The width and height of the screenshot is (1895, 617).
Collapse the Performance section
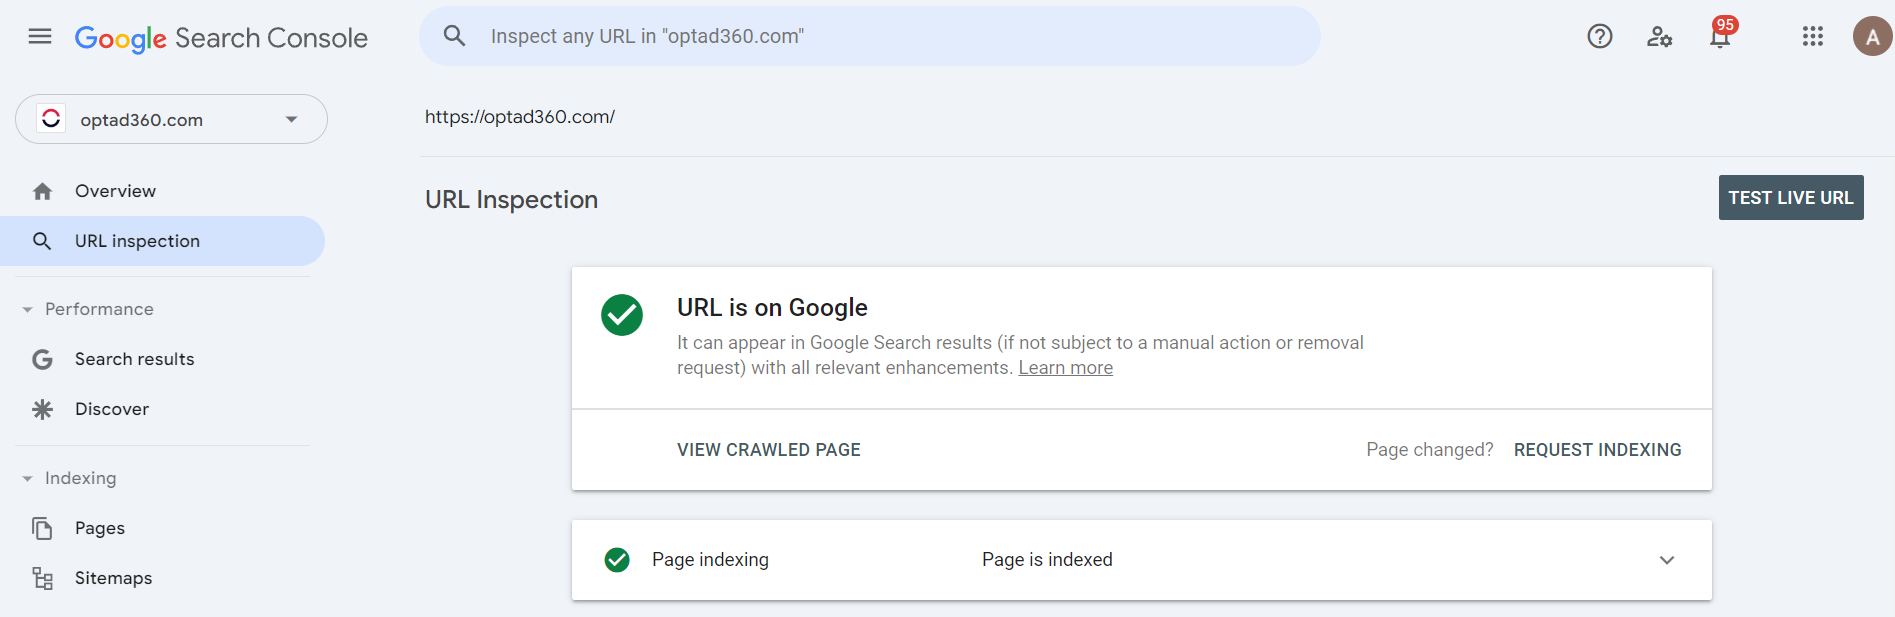(x=88, y=309)
